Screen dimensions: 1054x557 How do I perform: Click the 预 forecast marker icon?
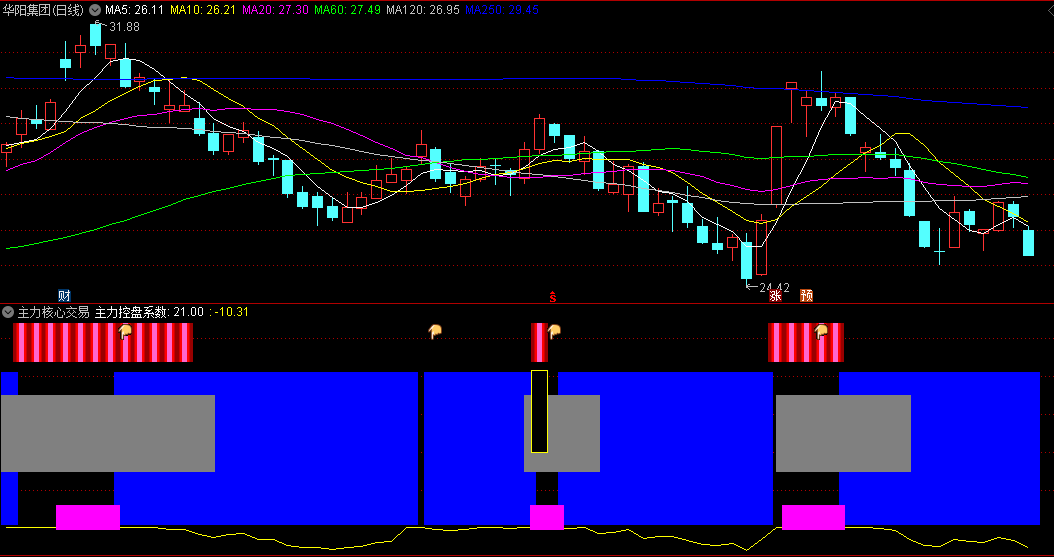[806, 296]
